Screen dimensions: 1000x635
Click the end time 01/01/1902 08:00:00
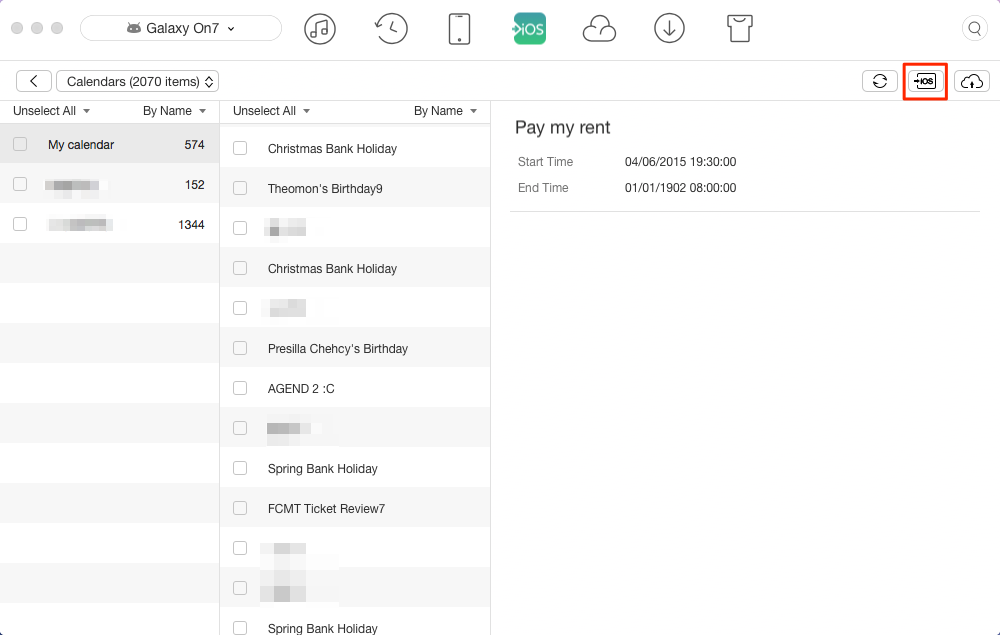[x=680, y=188]
